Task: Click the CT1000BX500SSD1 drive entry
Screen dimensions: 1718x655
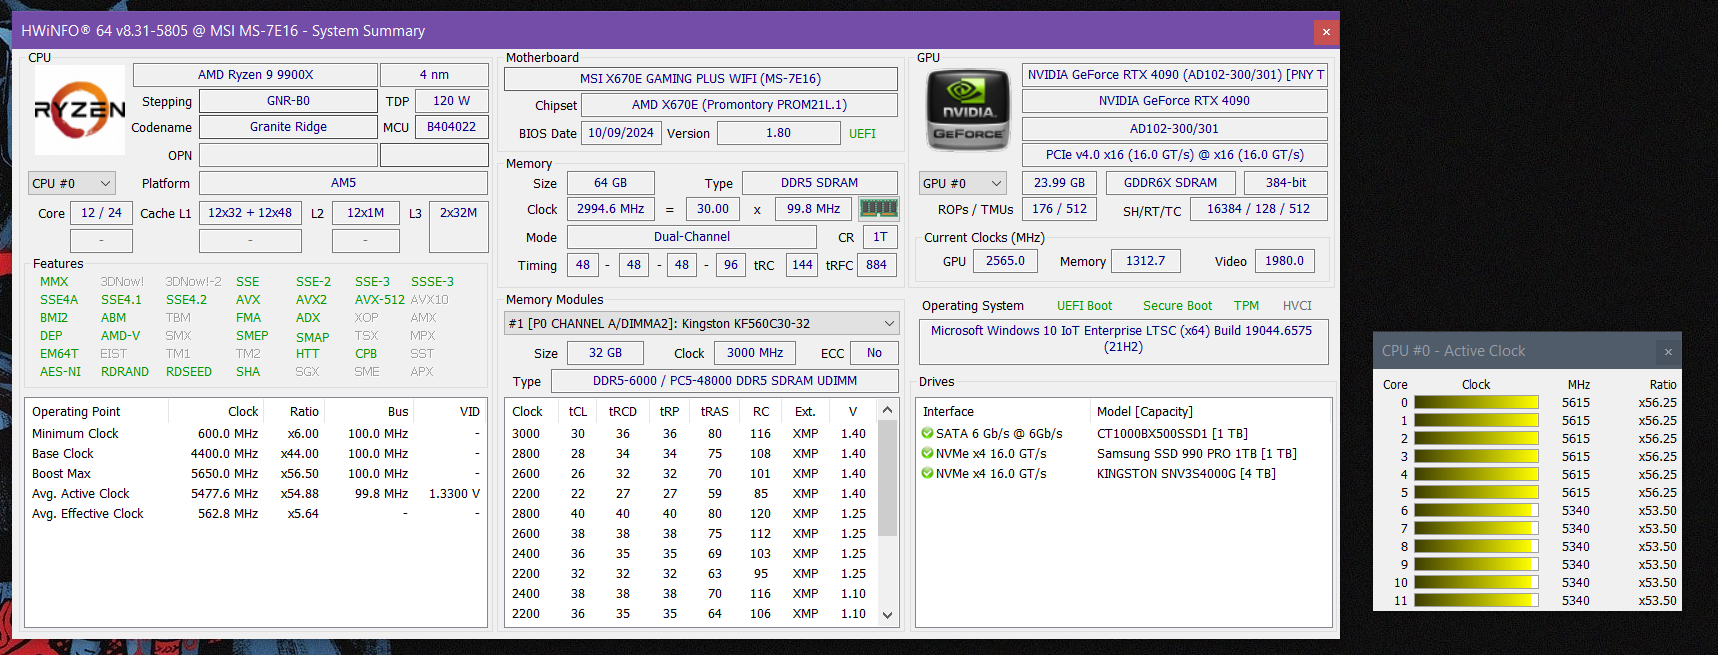Action: tap(1172, 434)
